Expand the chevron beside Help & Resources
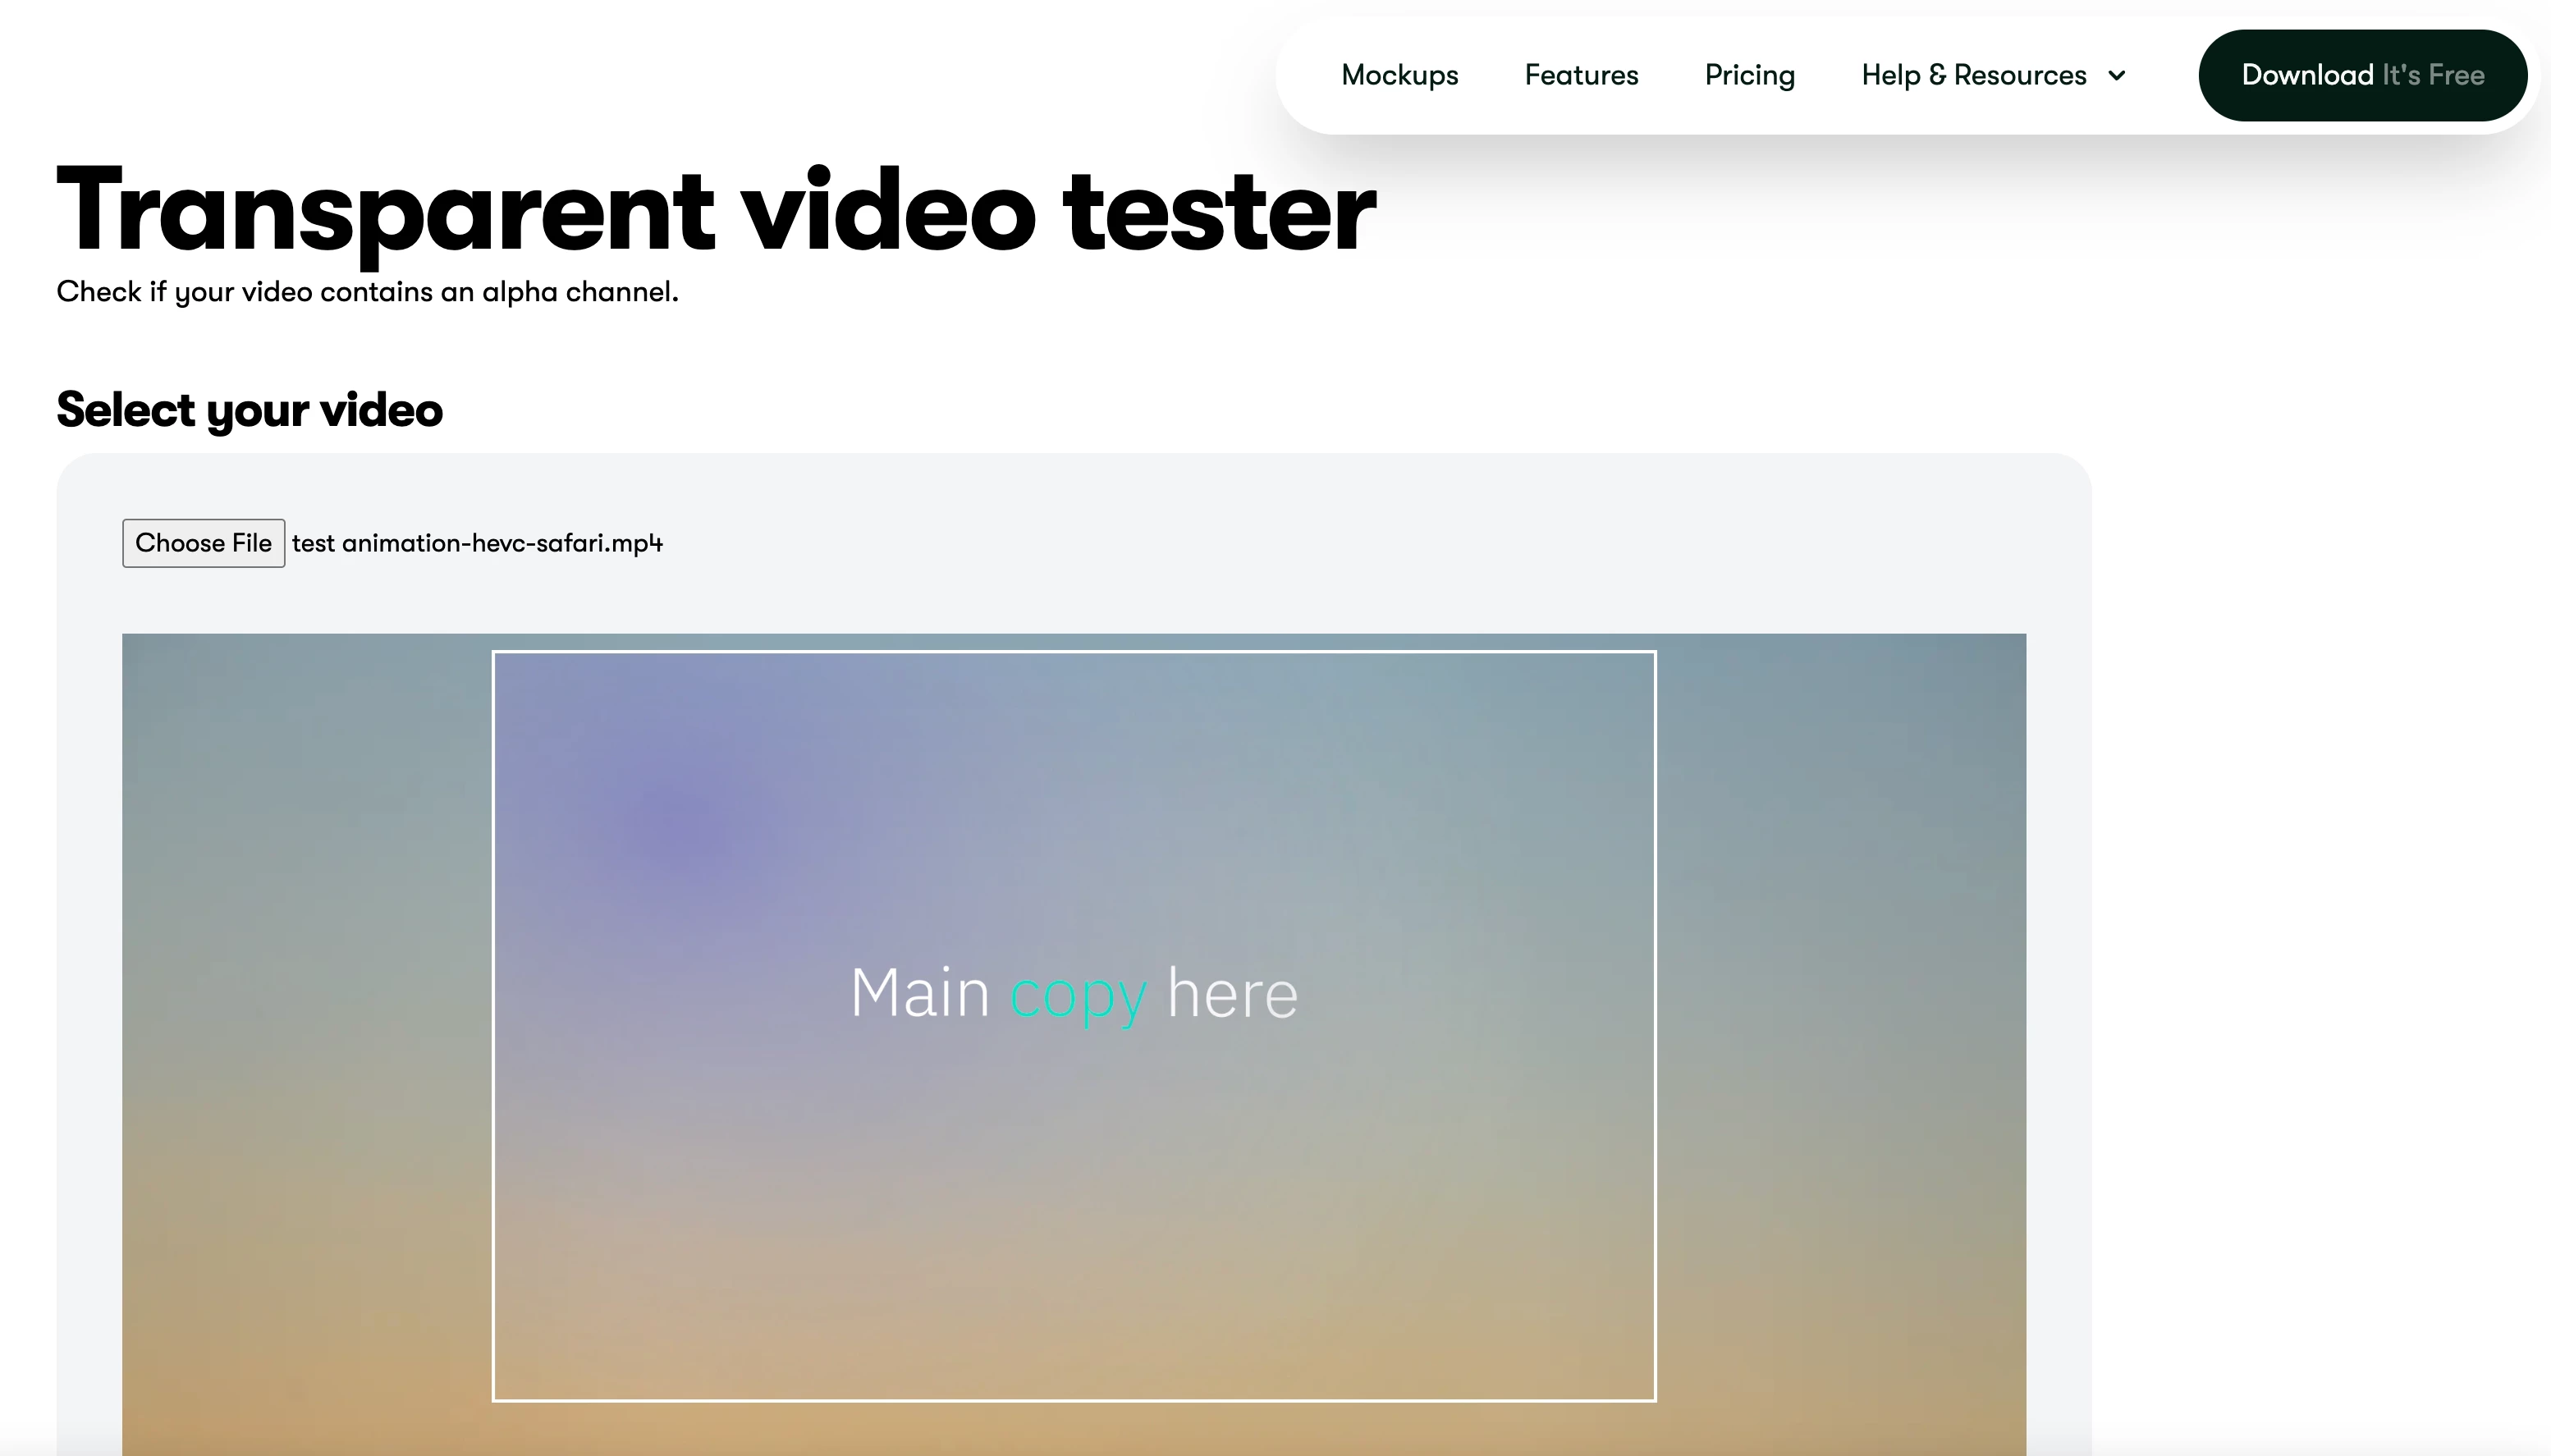 [x=2116, y=76]
